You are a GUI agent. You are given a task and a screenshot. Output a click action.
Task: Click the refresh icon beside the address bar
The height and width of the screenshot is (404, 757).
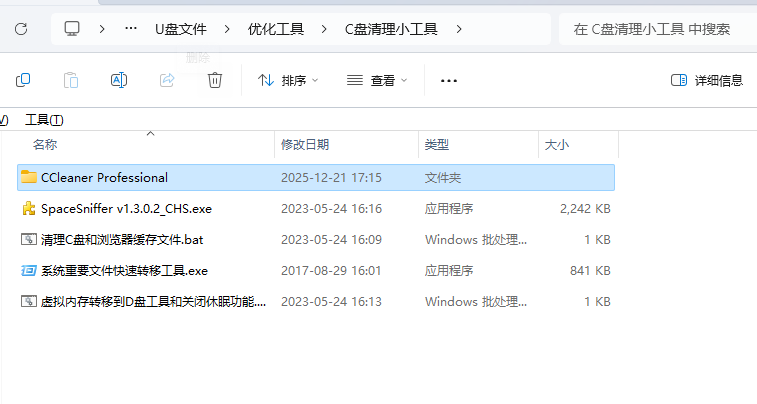21,29
